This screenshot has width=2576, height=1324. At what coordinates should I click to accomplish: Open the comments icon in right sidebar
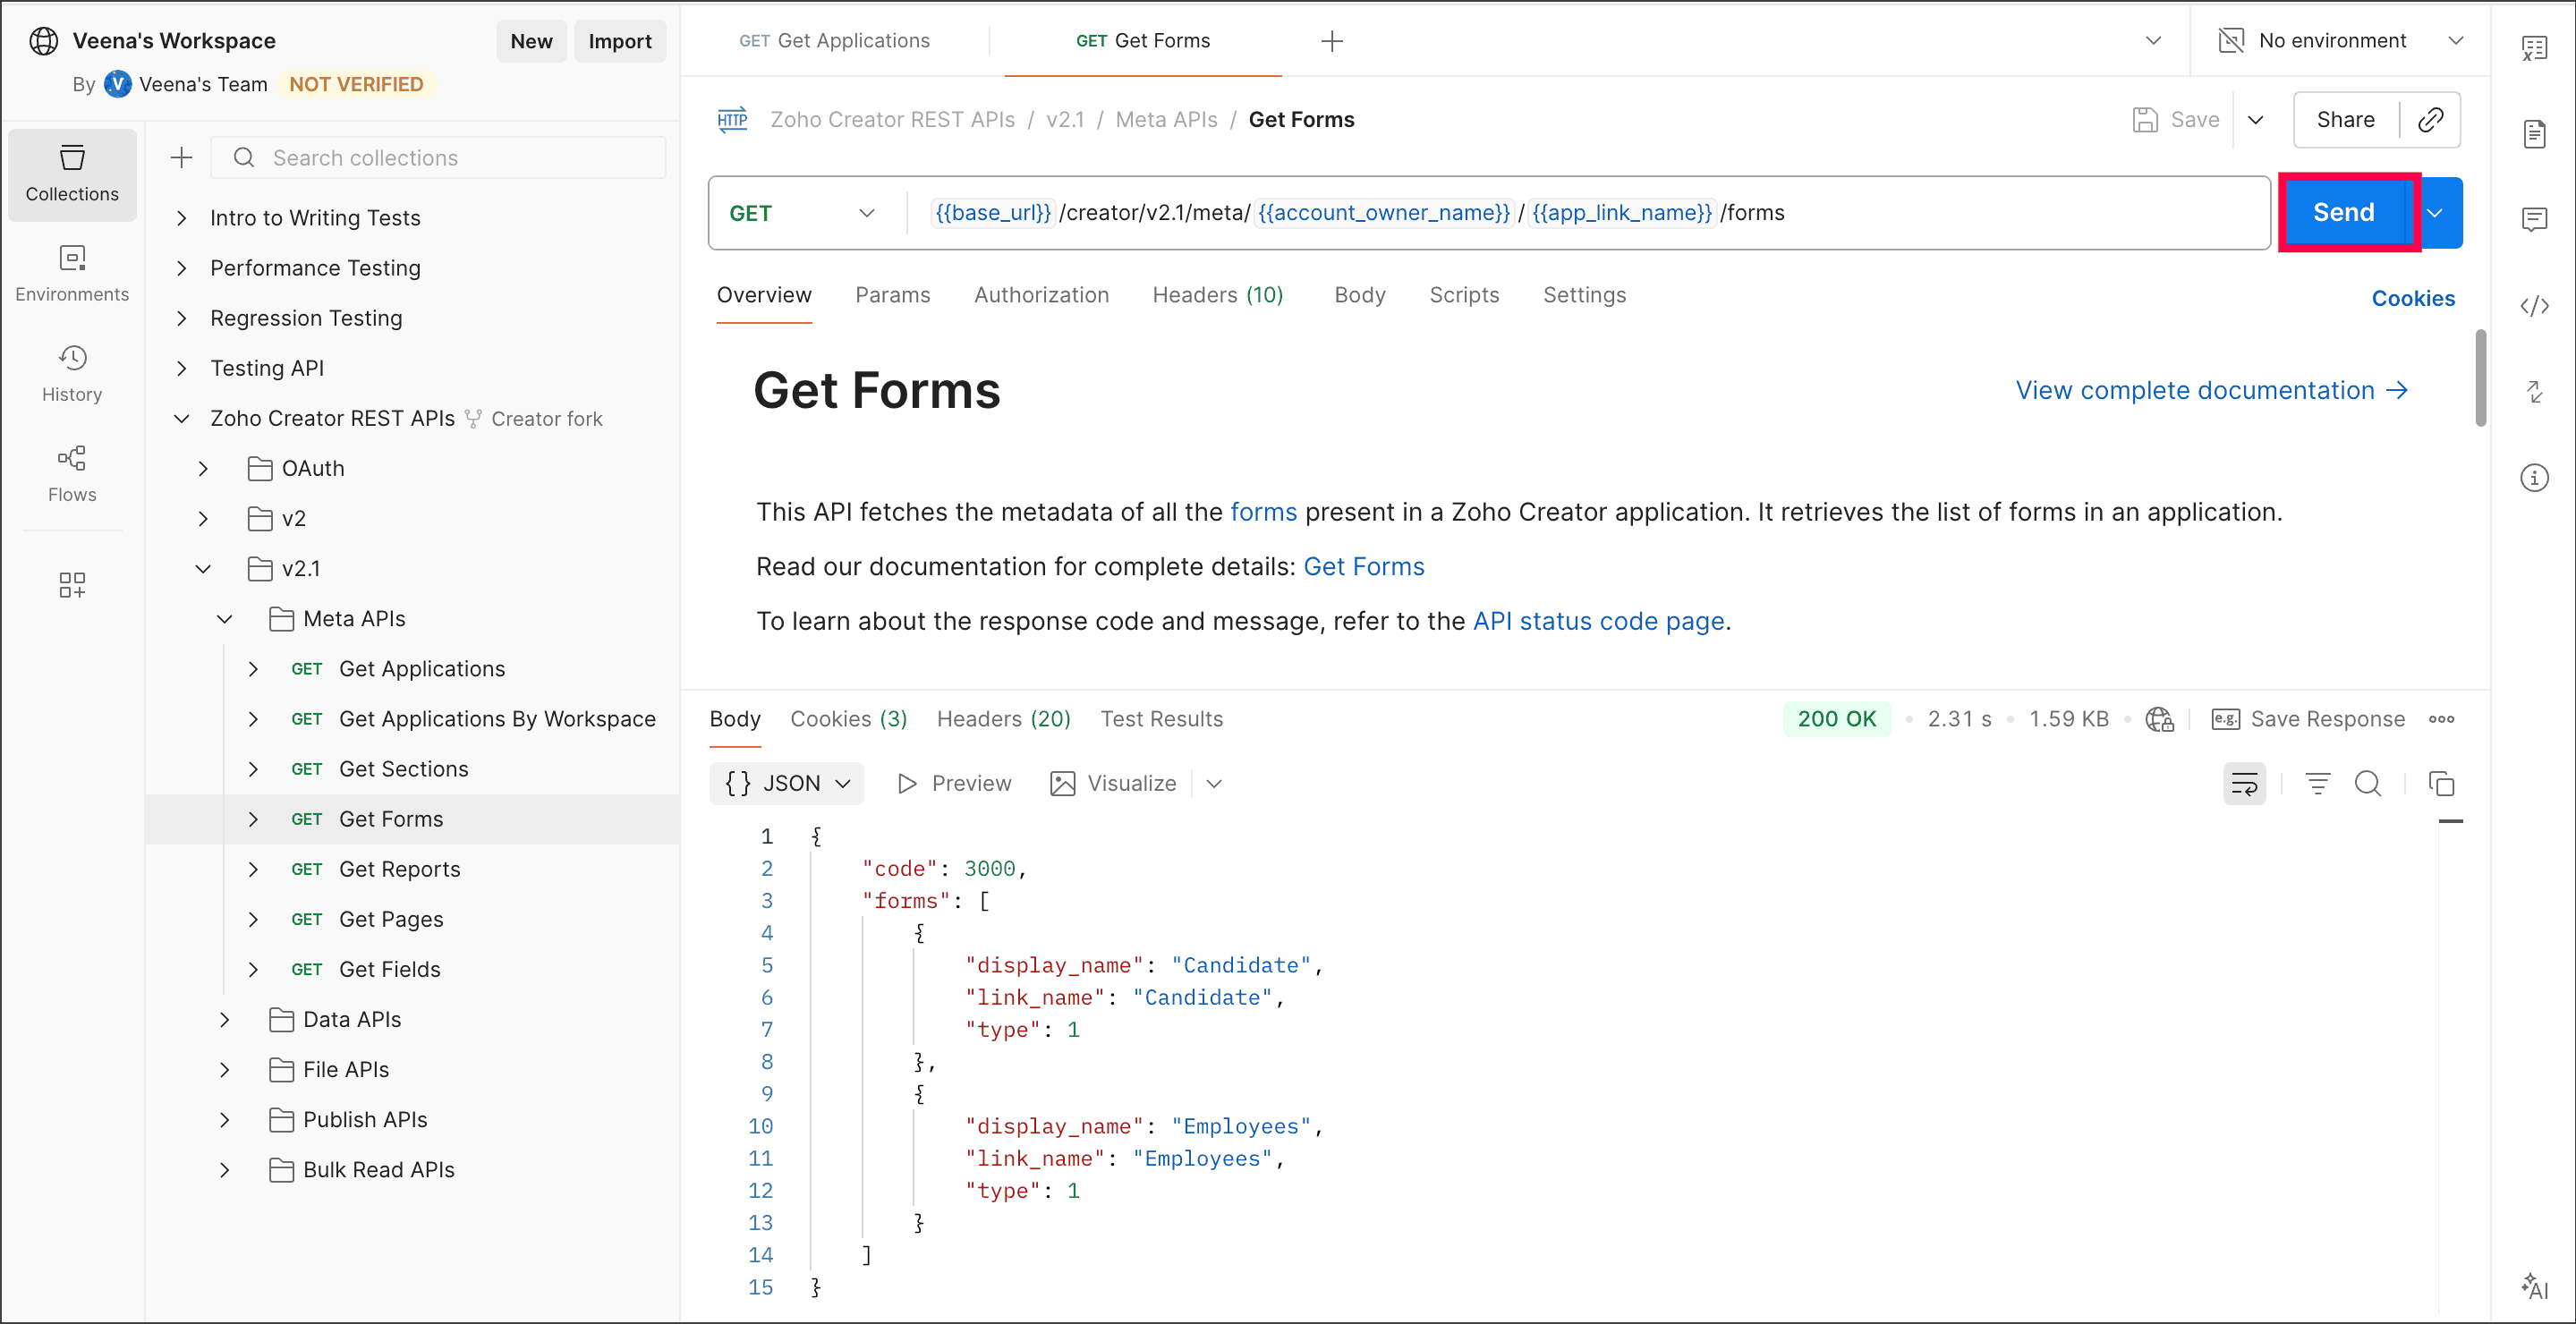click(x=2533, y=220)
